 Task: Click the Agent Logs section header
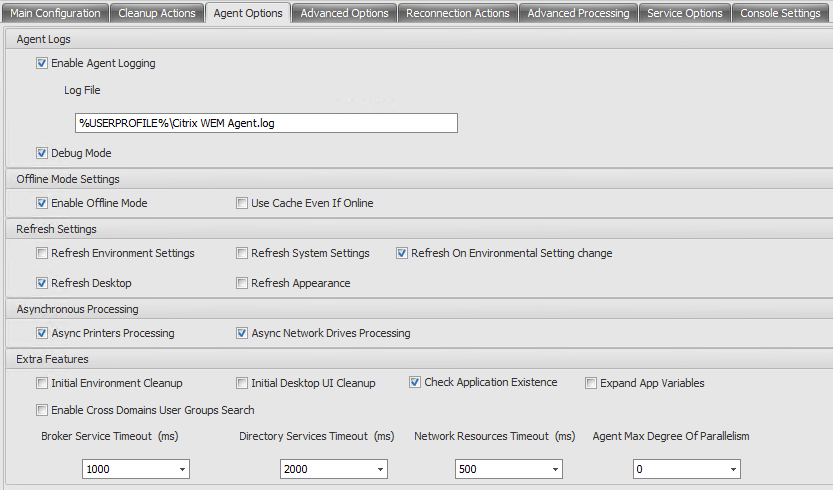44,39
